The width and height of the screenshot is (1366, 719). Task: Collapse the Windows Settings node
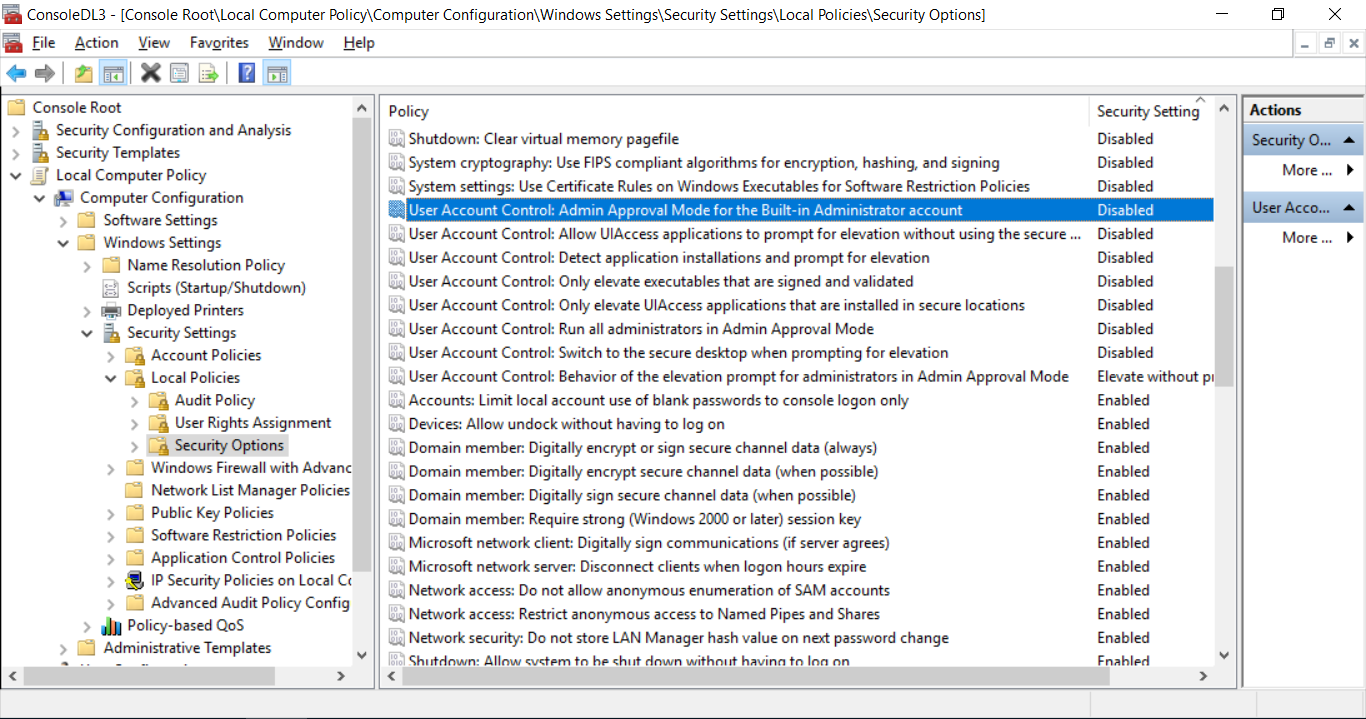point(64,243)
